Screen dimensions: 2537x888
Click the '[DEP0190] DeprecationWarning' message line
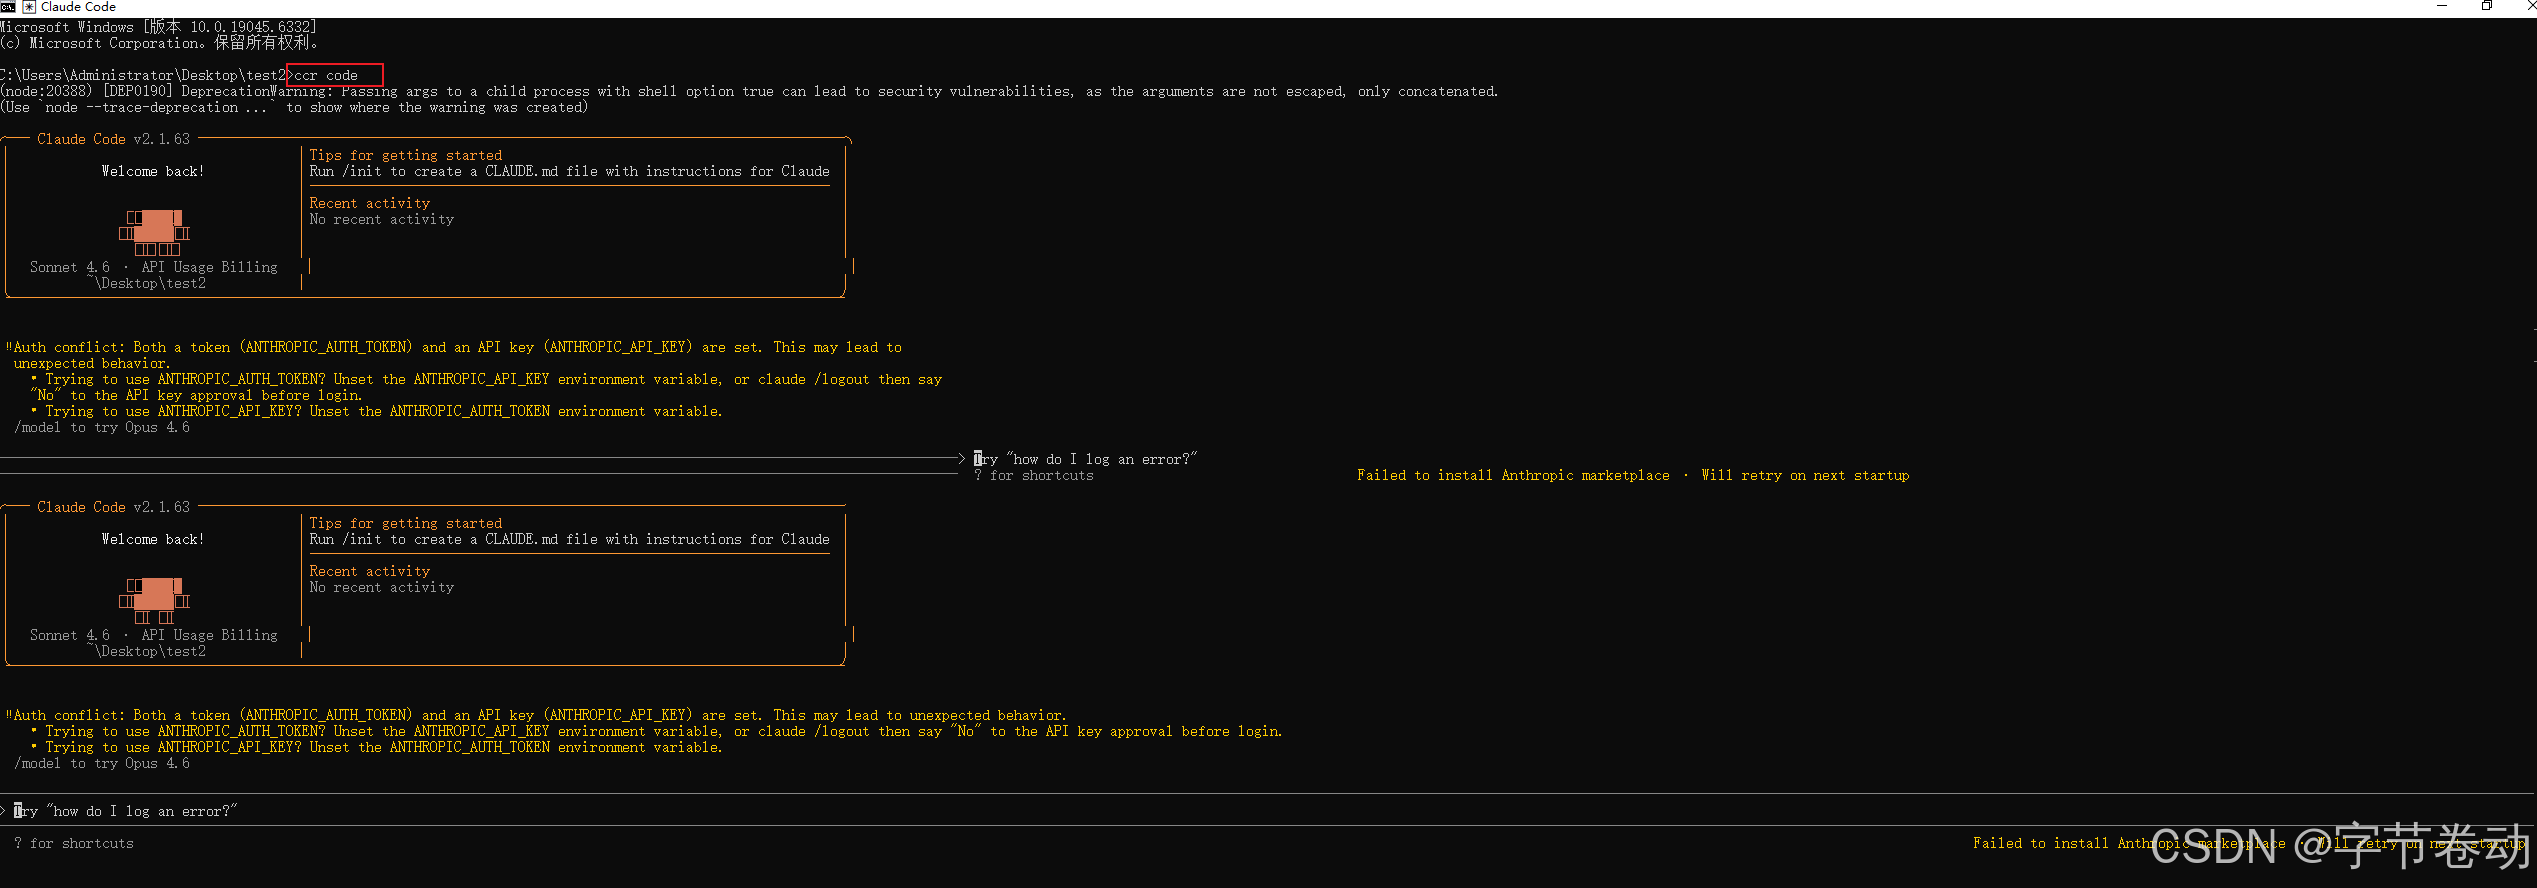pyautogui.click(x=749, y=91)
